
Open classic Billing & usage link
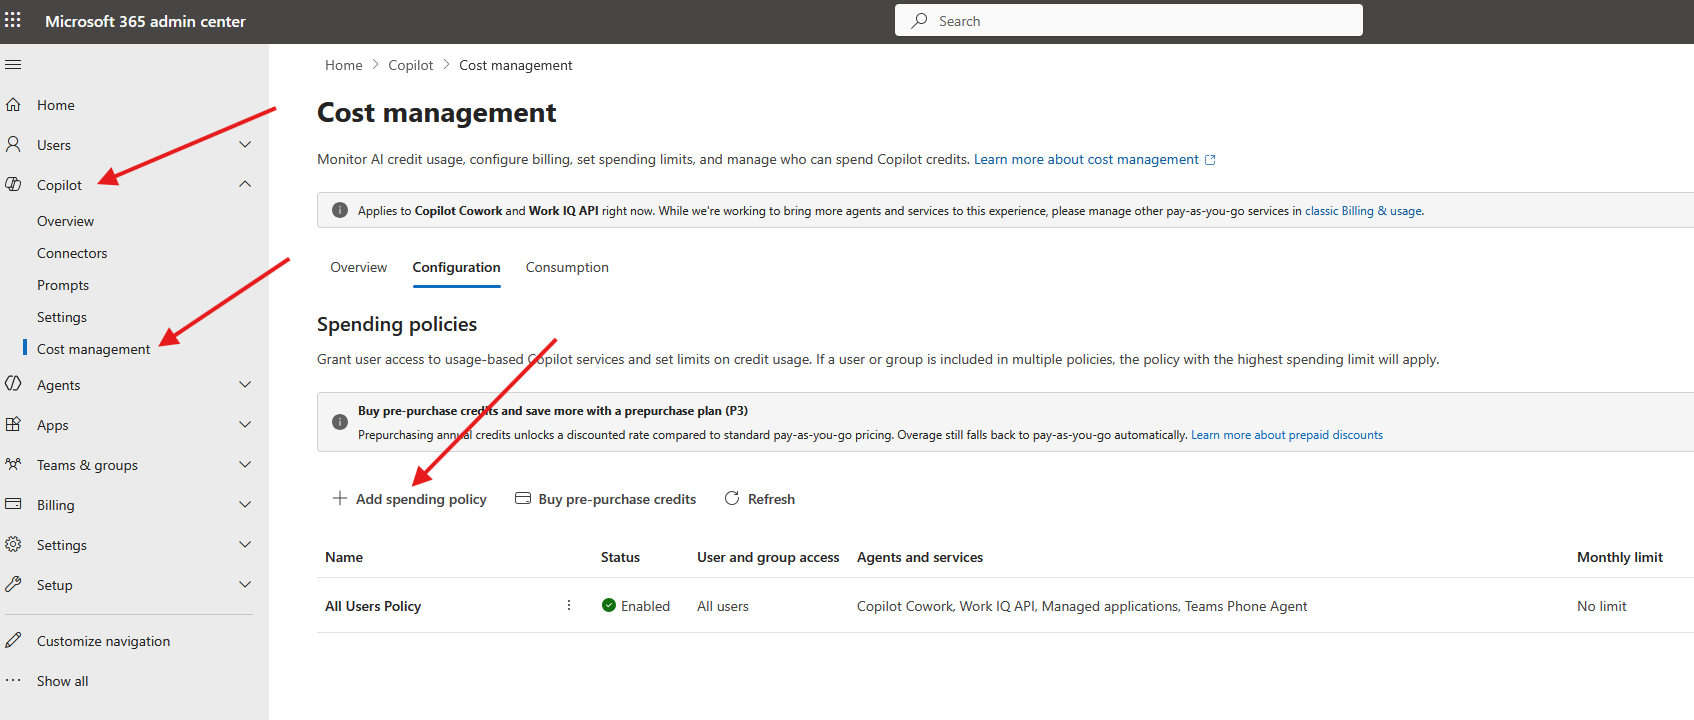coord(1364,211)
